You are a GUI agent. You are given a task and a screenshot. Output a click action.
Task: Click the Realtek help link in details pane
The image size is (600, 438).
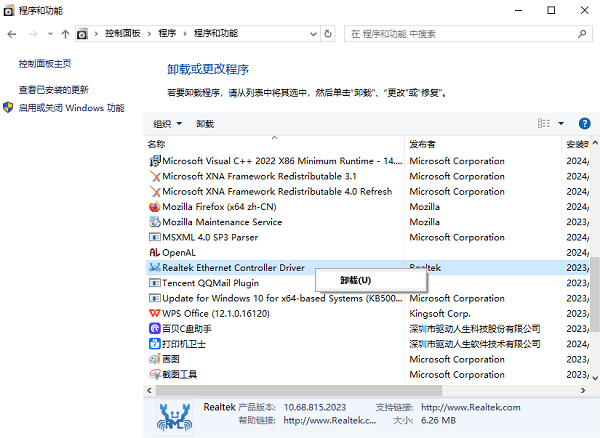330,420
